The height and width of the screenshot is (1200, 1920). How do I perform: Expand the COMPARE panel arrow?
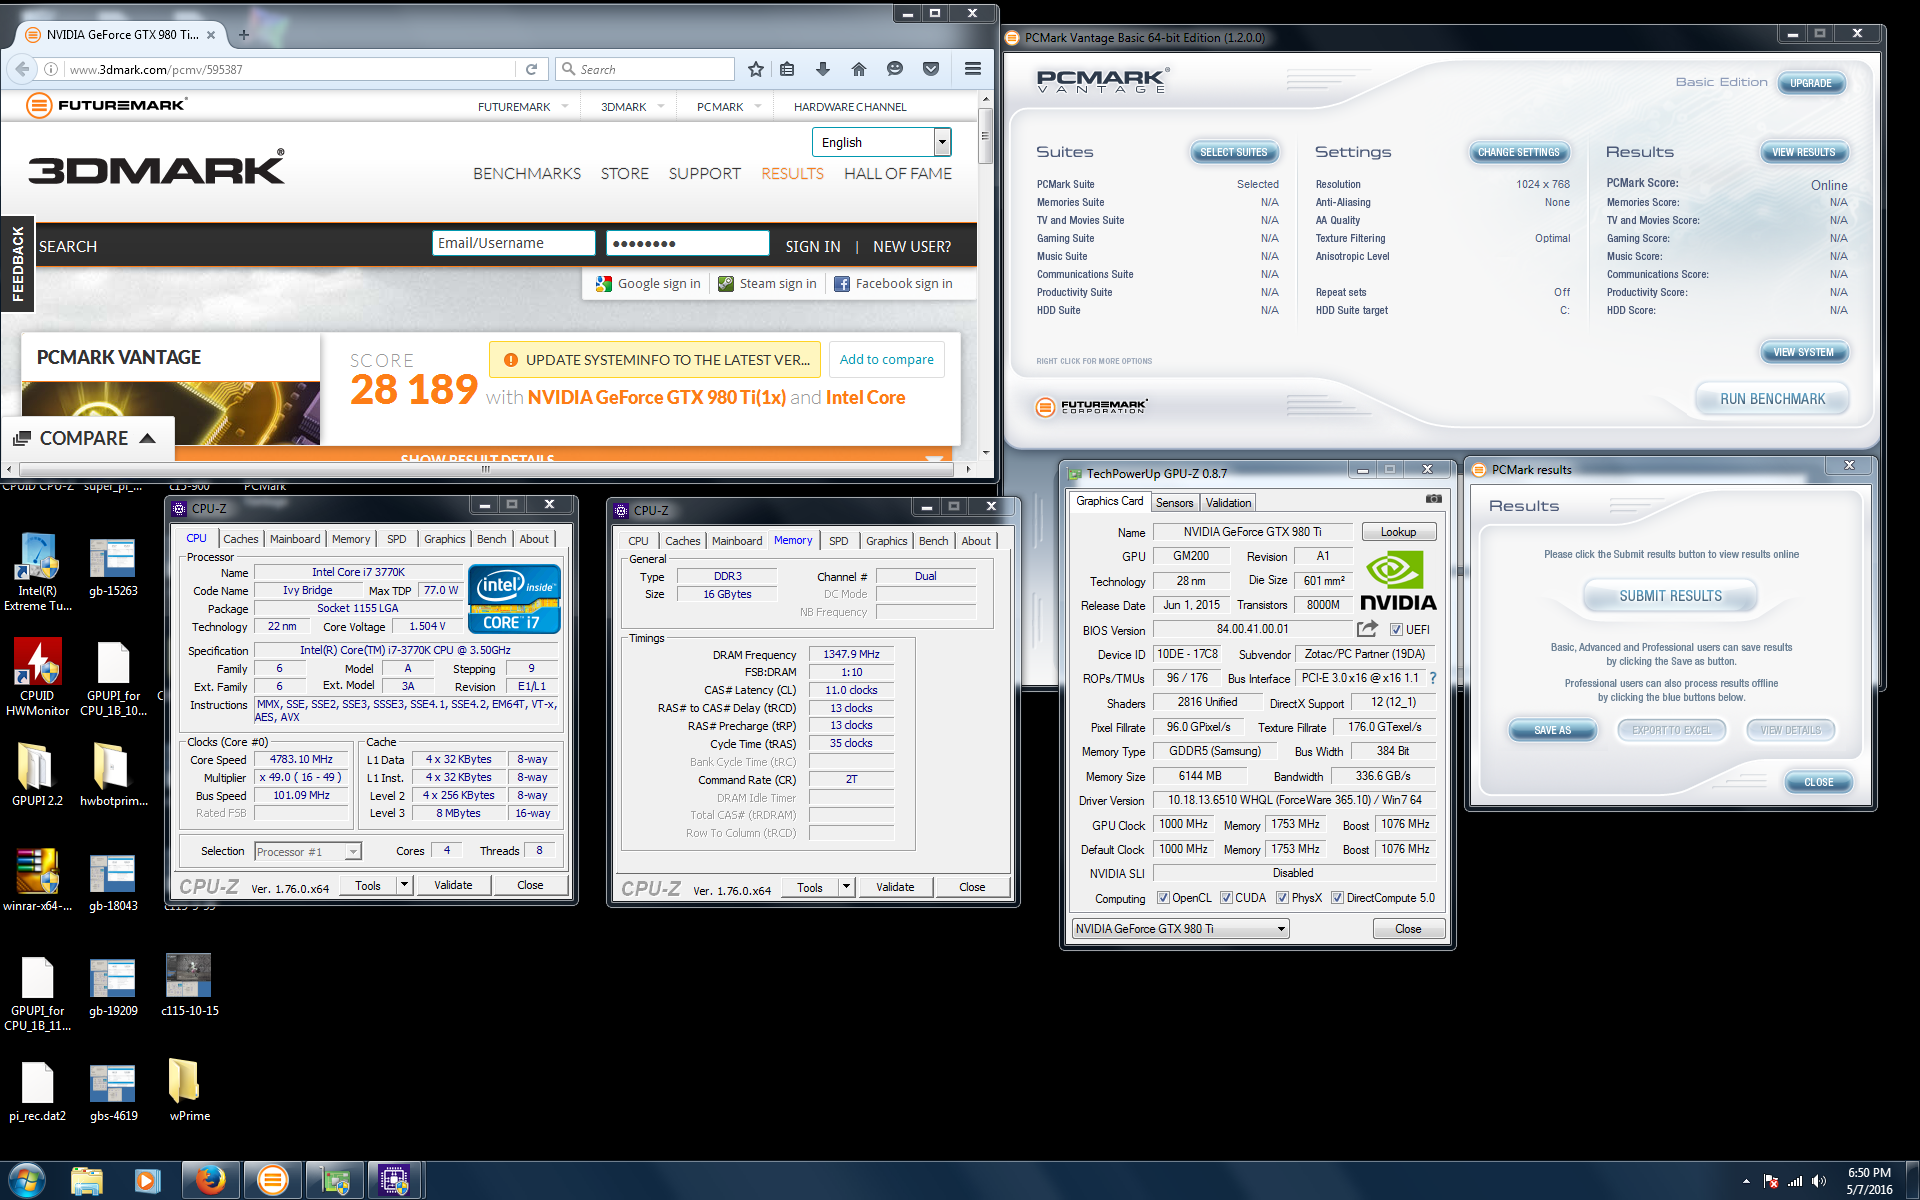[148, 438]
